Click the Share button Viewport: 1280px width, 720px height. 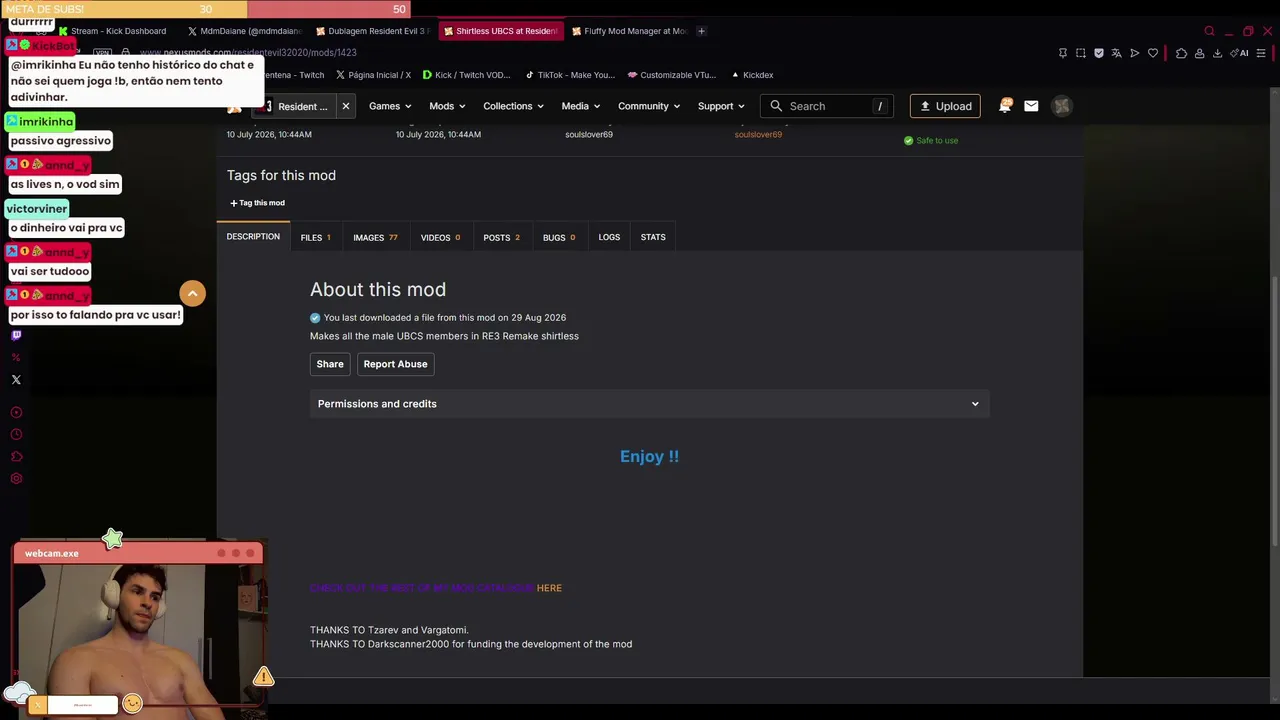tap(330, 364)
